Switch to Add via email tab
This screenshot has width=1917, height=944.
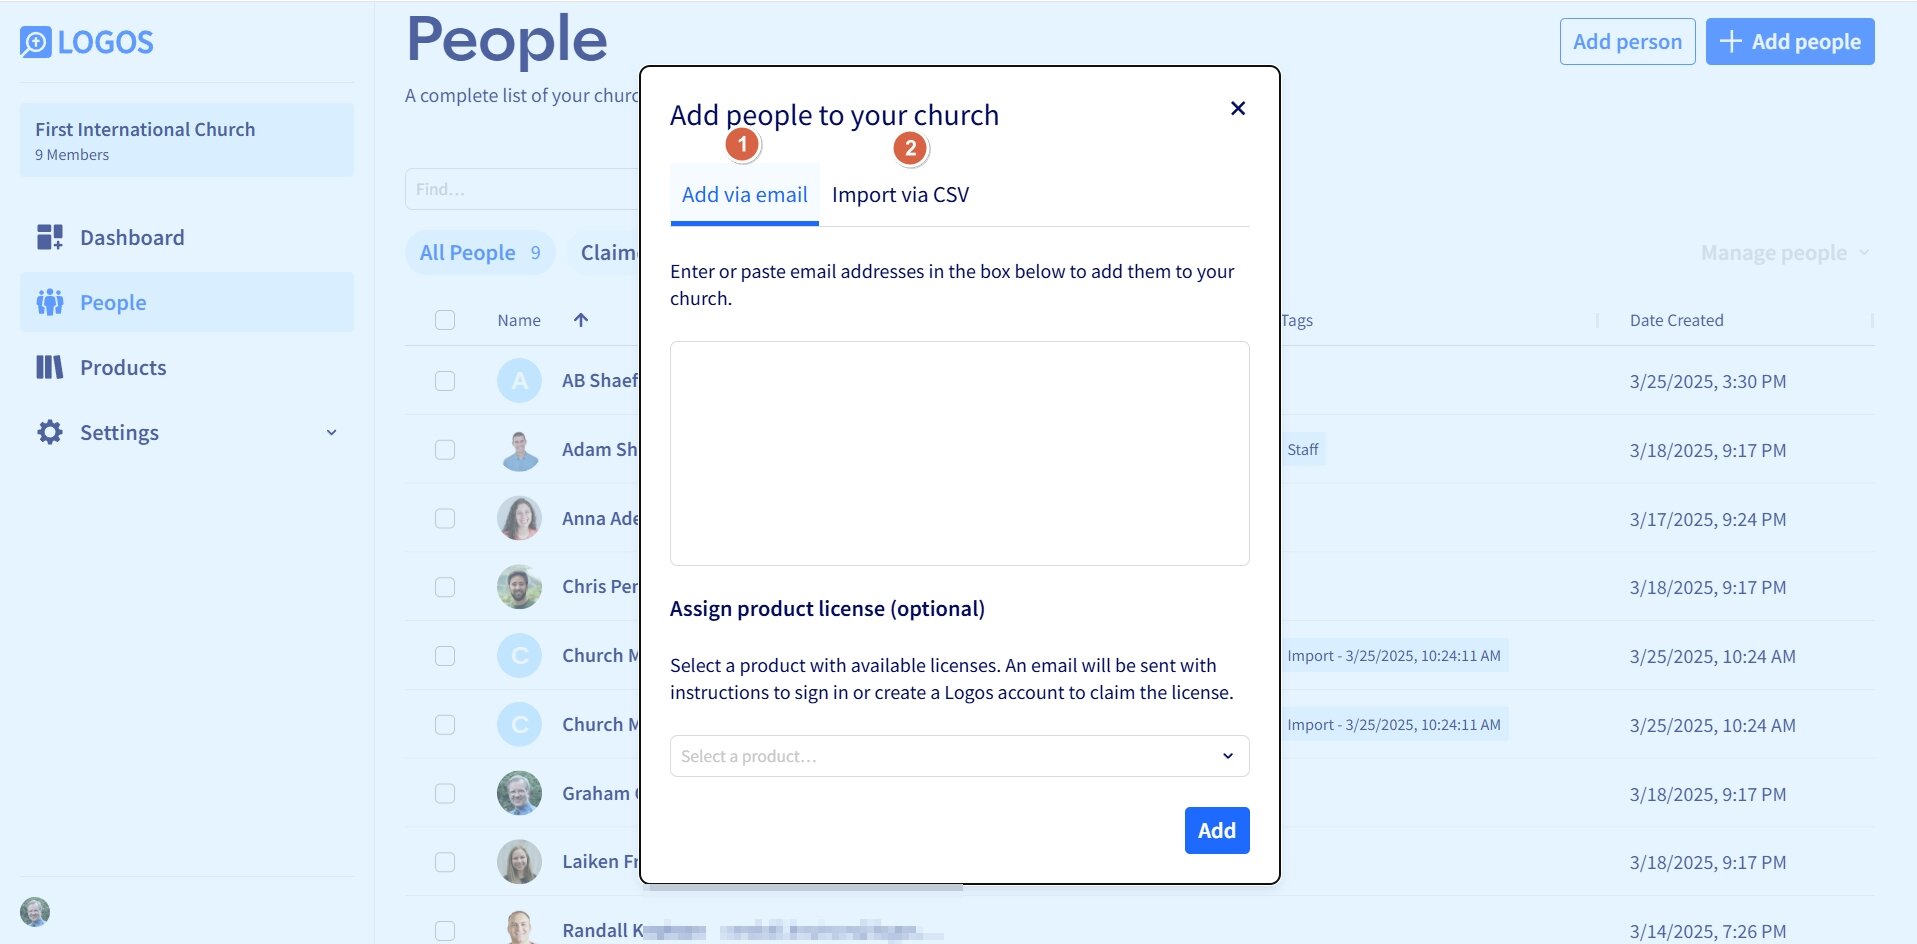(745, 195)
